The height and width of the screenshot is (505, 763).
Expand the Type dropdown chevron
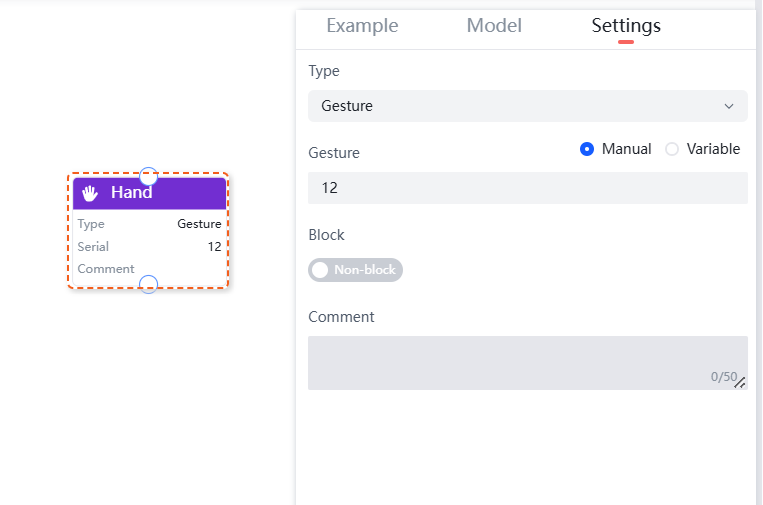tap(728, 106)
